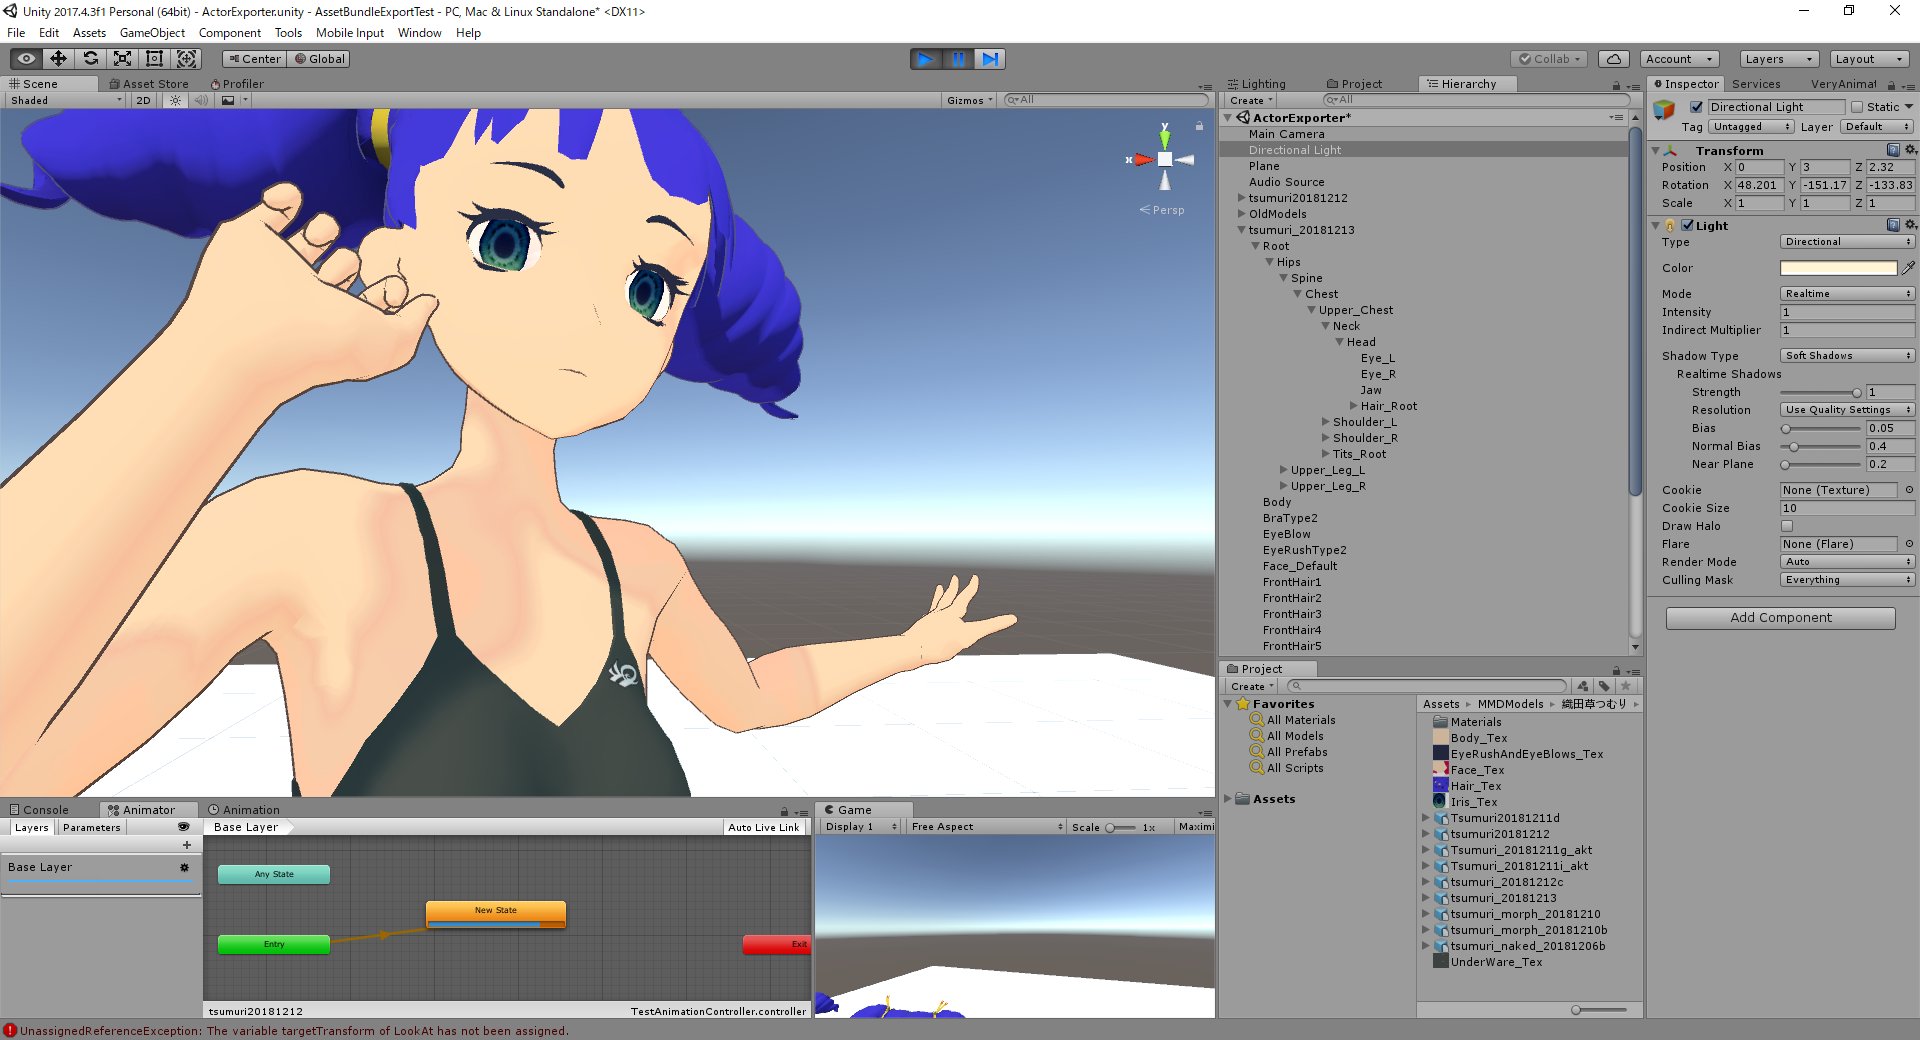1920x1040 pixels.
Task: Switch to the Asset Store tab
Action: coord(149,84)
